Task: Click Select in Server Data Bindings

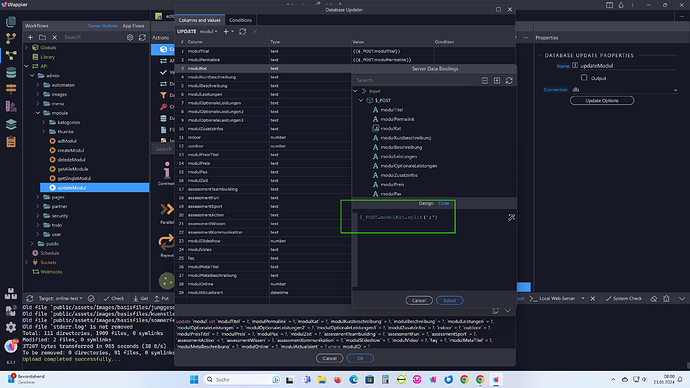Action: 449,300
